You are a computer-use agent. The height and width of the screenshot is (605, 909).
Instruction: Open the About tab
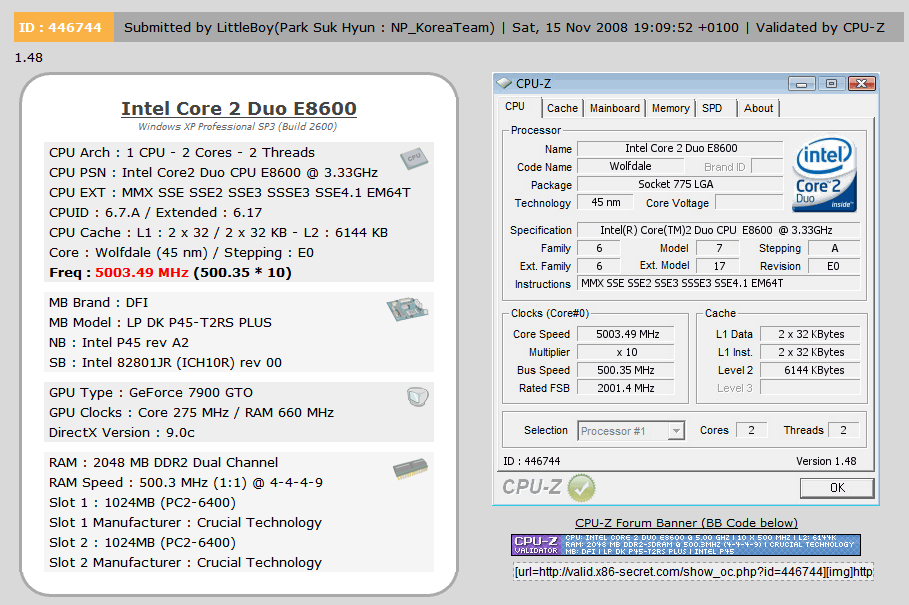[758, 108]
